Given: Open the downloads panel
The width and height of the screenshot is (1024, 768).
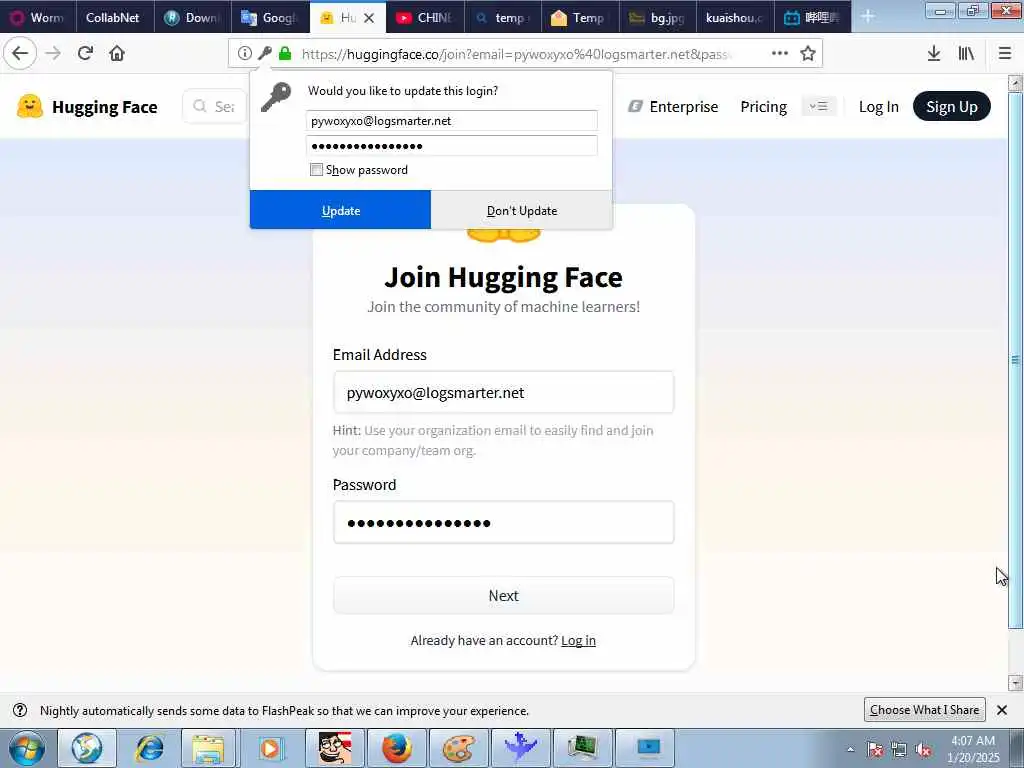Looking at the screenshot, I should point(934,54).
